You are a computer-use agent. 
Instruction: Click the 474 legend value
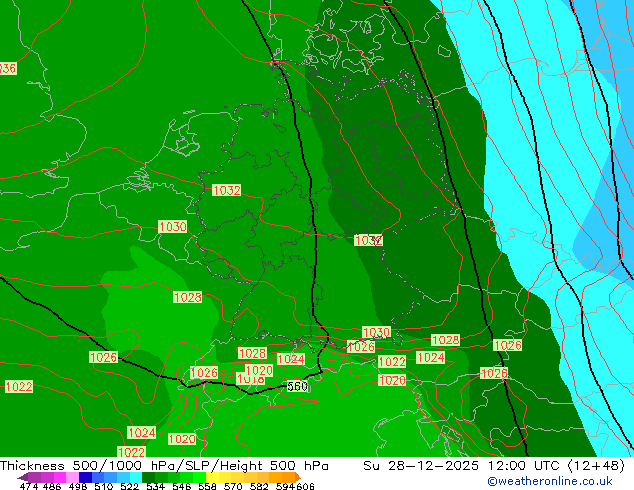29,486
